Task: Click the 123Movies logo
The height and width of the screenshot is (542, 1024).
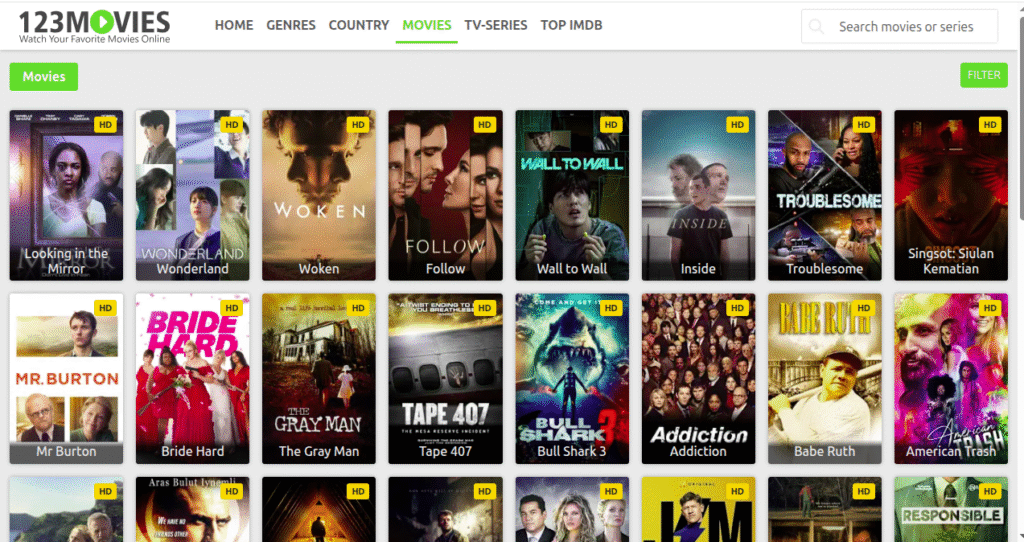Action: coord(95,27)
